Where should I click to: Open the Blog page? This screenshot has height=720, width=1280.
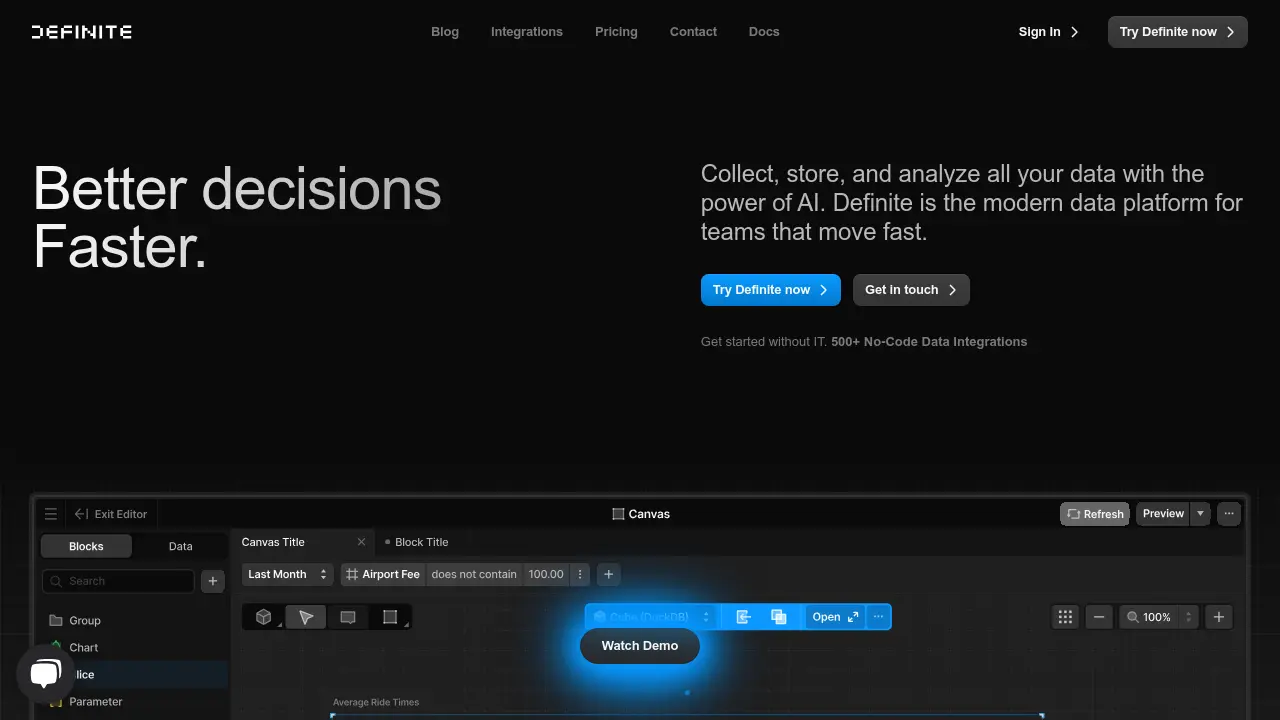[445, 32]
